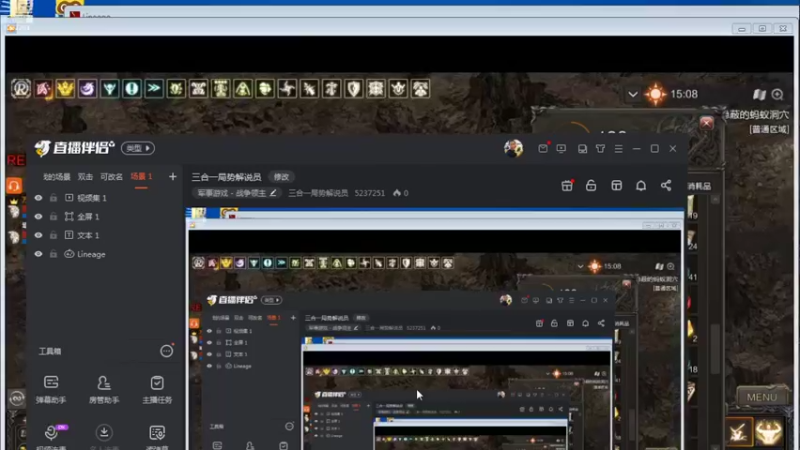800x450 pixels.
Task: Click the magnifier zoom icon at game top right
Action: point(778,94)
